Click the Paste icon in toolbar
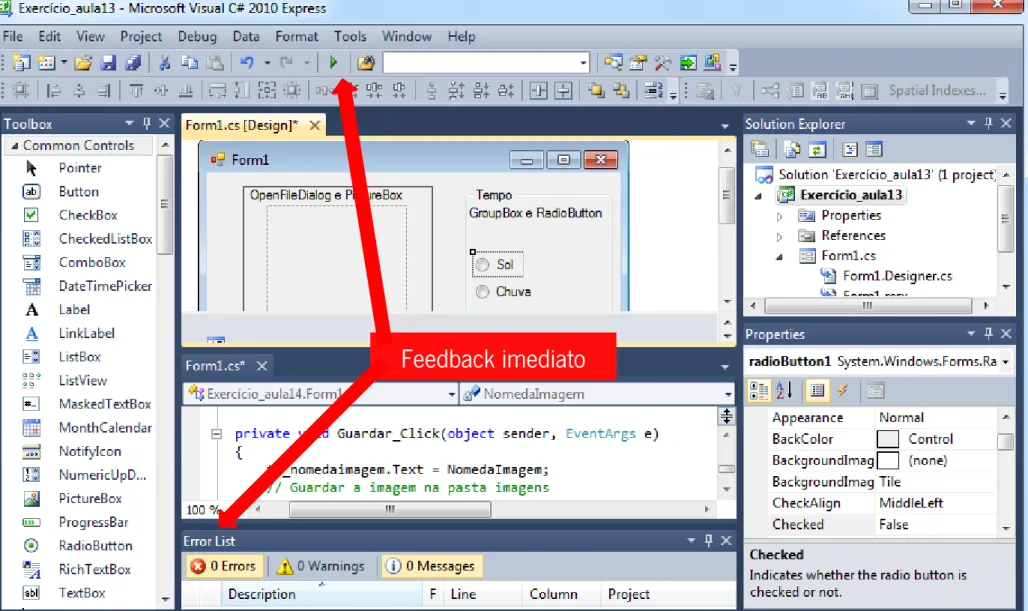Screen dimensions: 1028x611 click(x=215, y=63)
